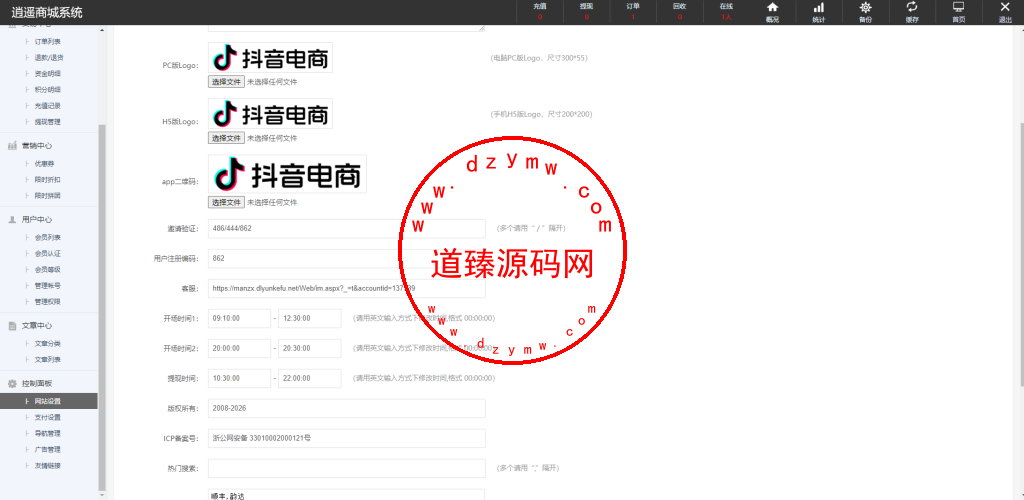
Task: Open 会员认证 in the sidebar
Action: pos(48,253)
